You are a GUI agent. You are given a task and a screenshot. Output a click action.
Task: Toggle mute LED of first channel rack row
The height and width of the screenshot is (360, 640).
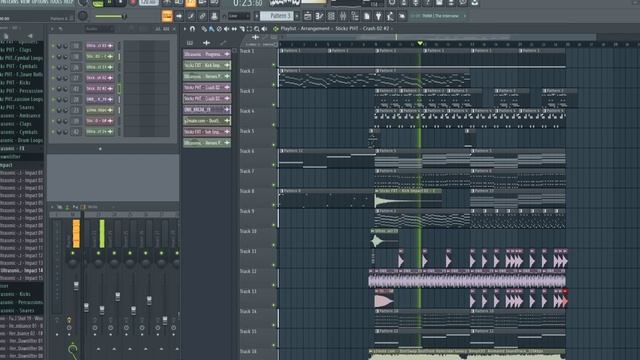pos(53,46)
